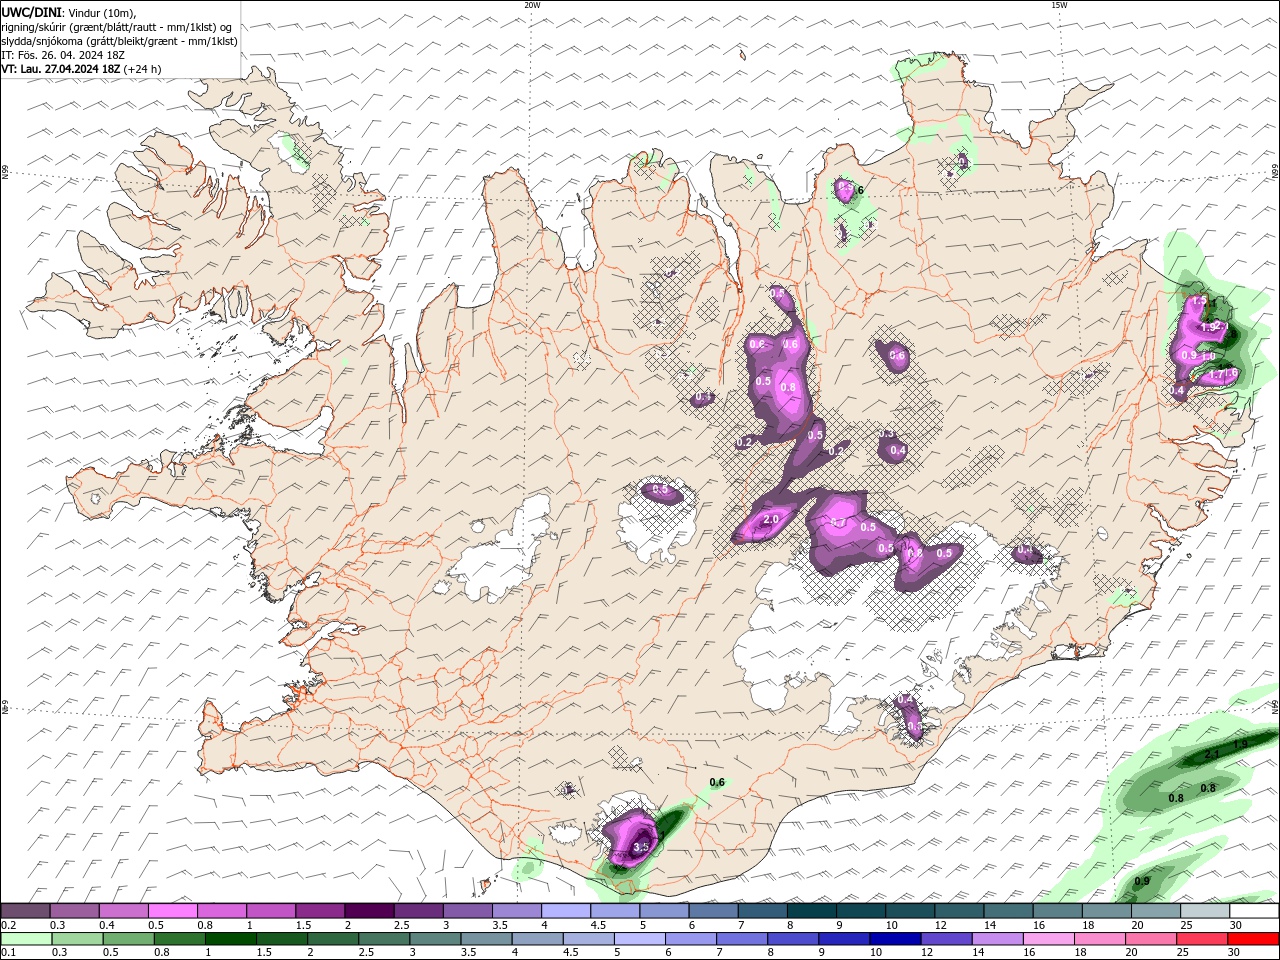Screen dimensions: 1280x960
Task: Click the 'IT: Fös. 26. 04. 2024 18Z' line
Action: (63, 55)
